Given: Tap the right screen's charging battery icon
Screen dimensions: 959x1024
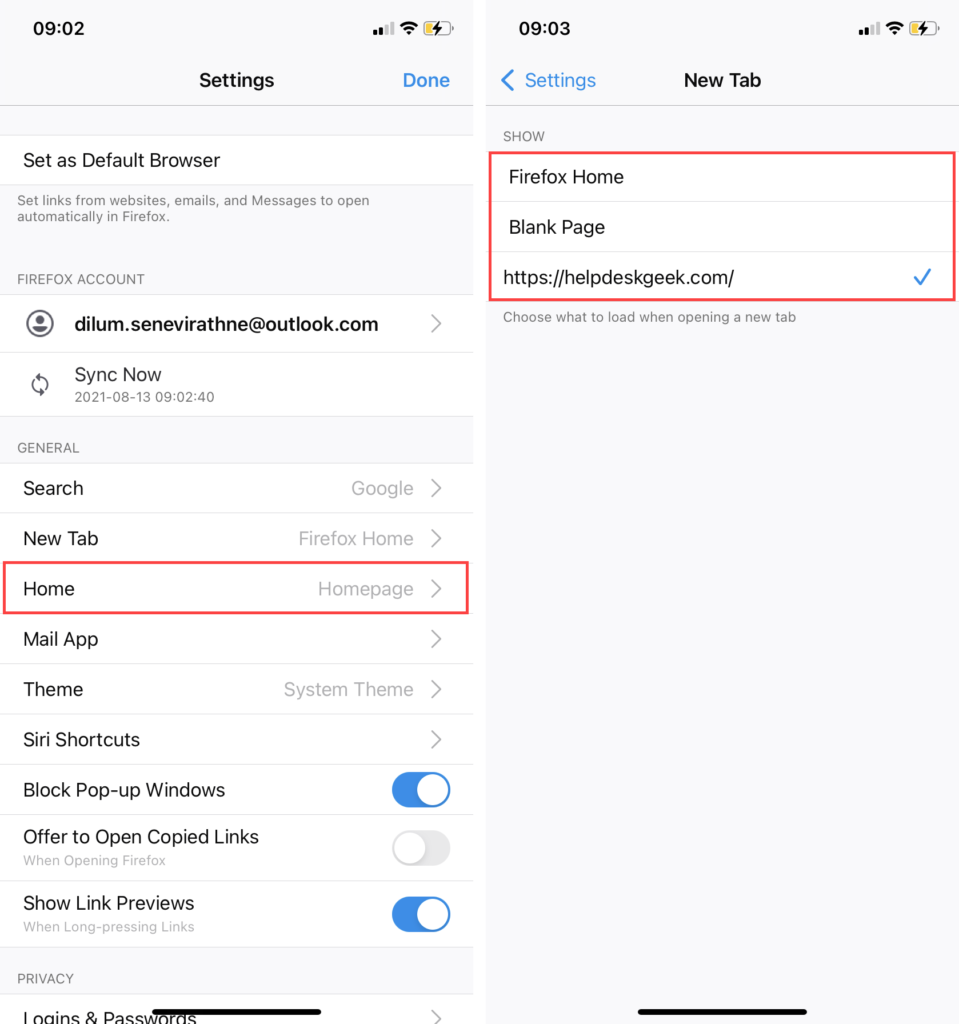Looking at the screenshot, I should click(924, 29).
